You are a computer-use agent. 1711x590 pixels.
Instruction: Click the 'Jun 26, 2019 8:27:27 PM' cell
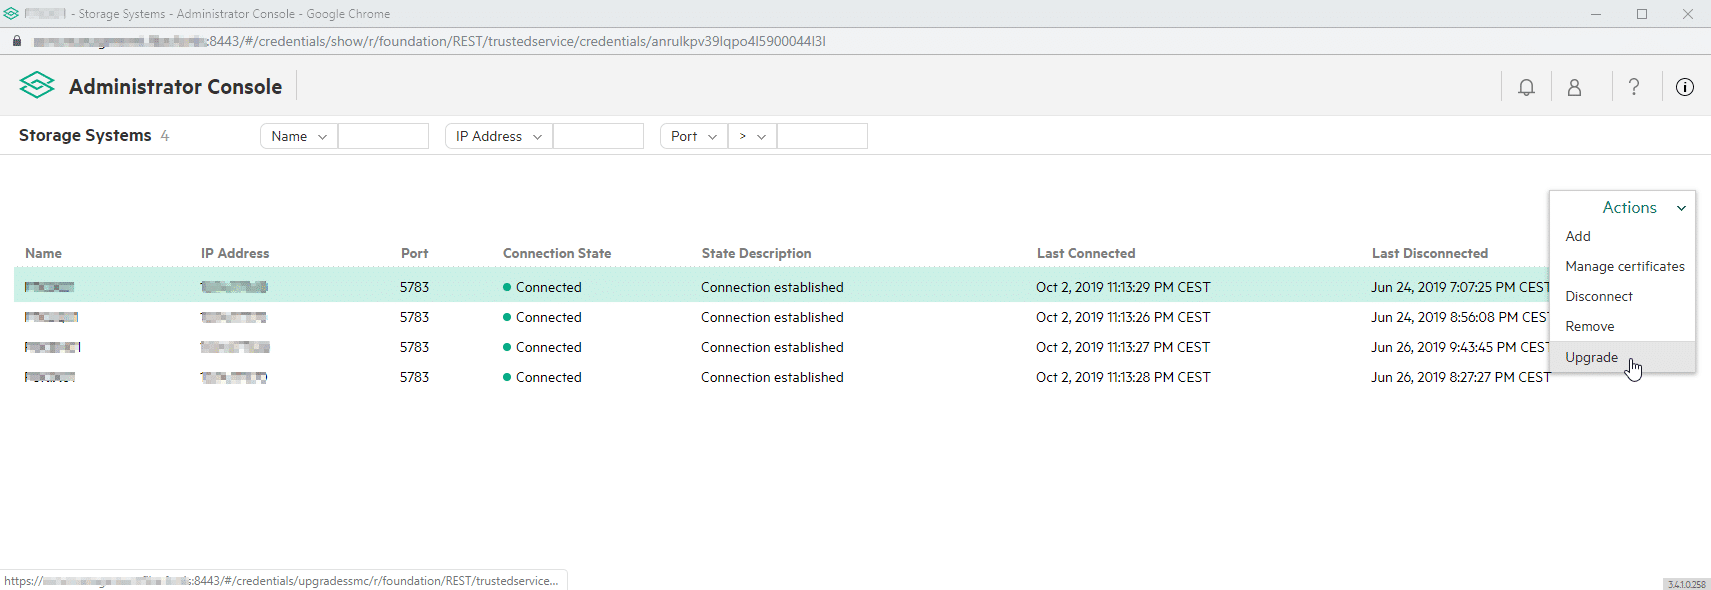coord(1460,377)
